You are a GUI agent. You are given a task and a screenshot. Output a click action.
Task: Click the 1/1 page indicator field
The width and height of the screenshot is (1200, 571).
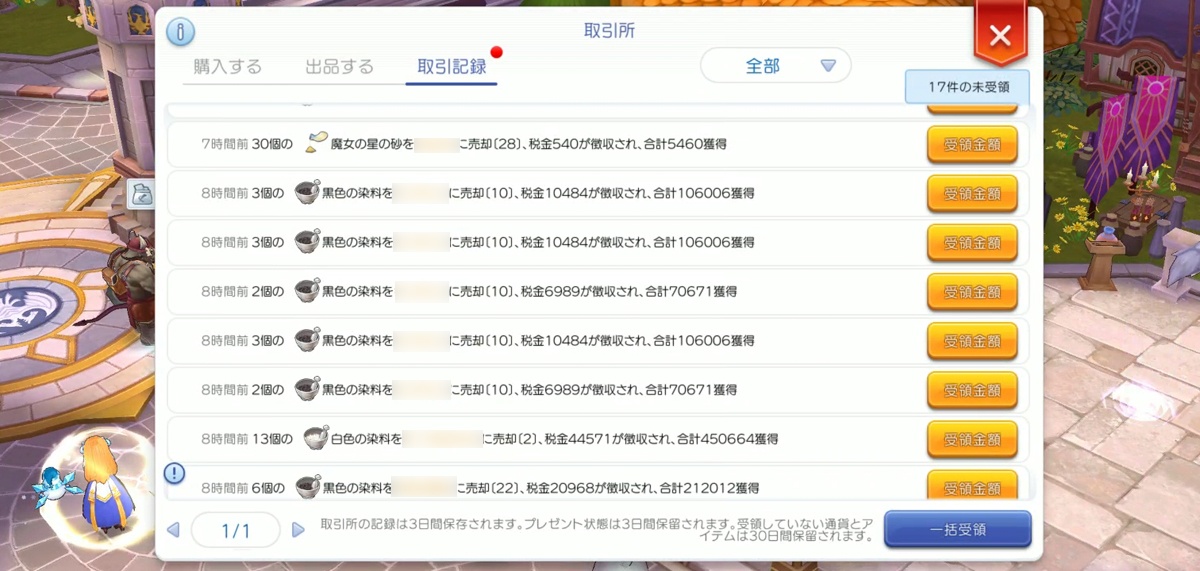point(235,530)
